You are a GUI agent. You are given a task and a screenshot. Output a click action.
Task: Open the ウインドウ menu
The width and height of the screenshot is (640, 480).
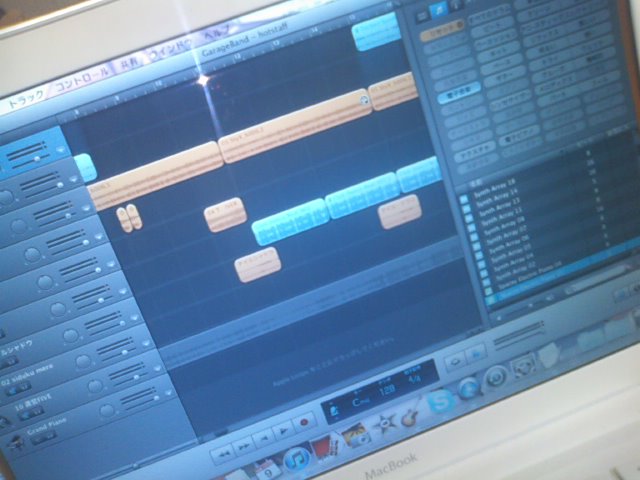(170, 48)
